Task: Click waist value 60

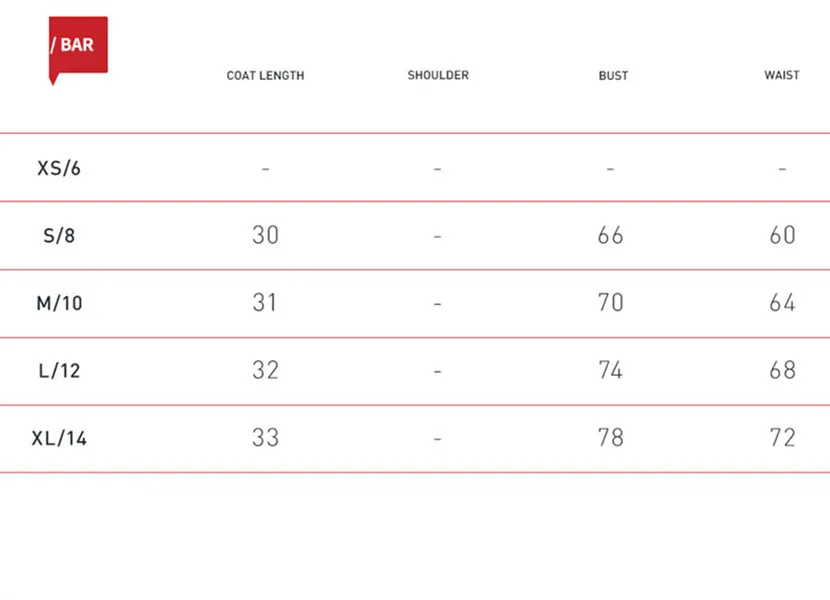Action: [782, 235]
